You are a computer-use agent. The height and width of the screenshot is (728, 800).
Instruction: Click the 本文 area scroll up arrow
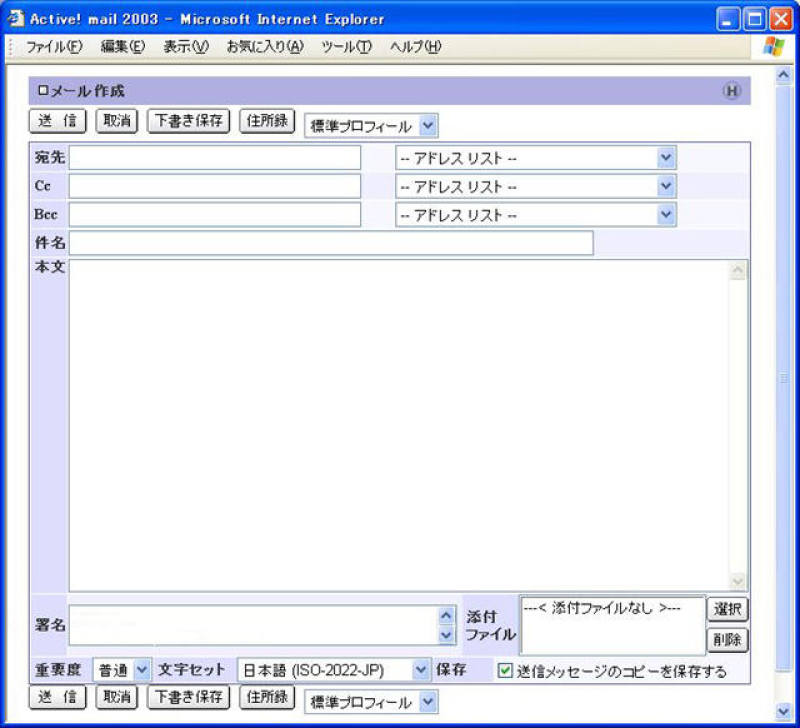[x=738, y=271]
